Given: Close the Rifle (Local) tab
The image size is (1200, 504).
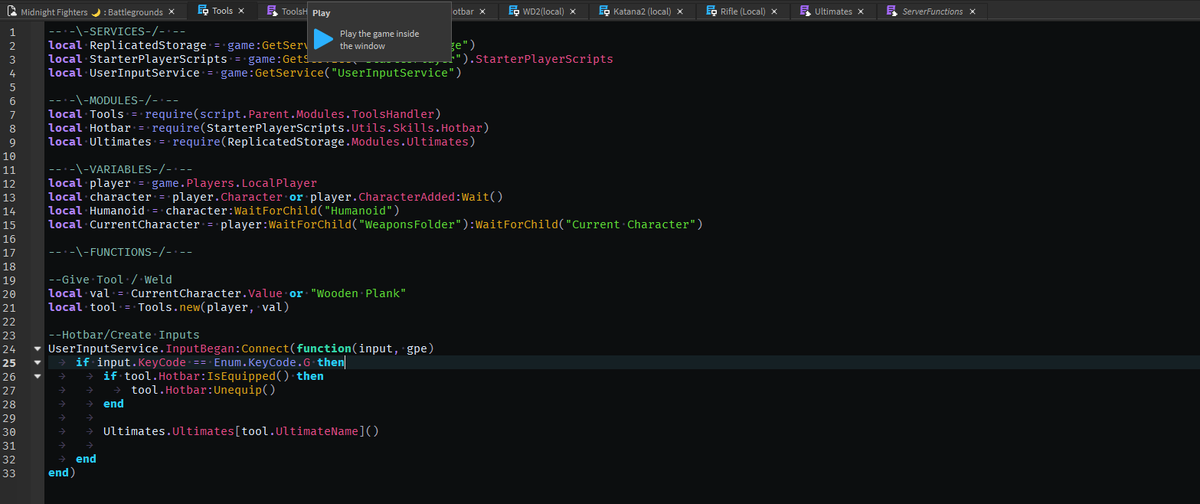Looking at the screenshot, I should click(x=774, y=12).
